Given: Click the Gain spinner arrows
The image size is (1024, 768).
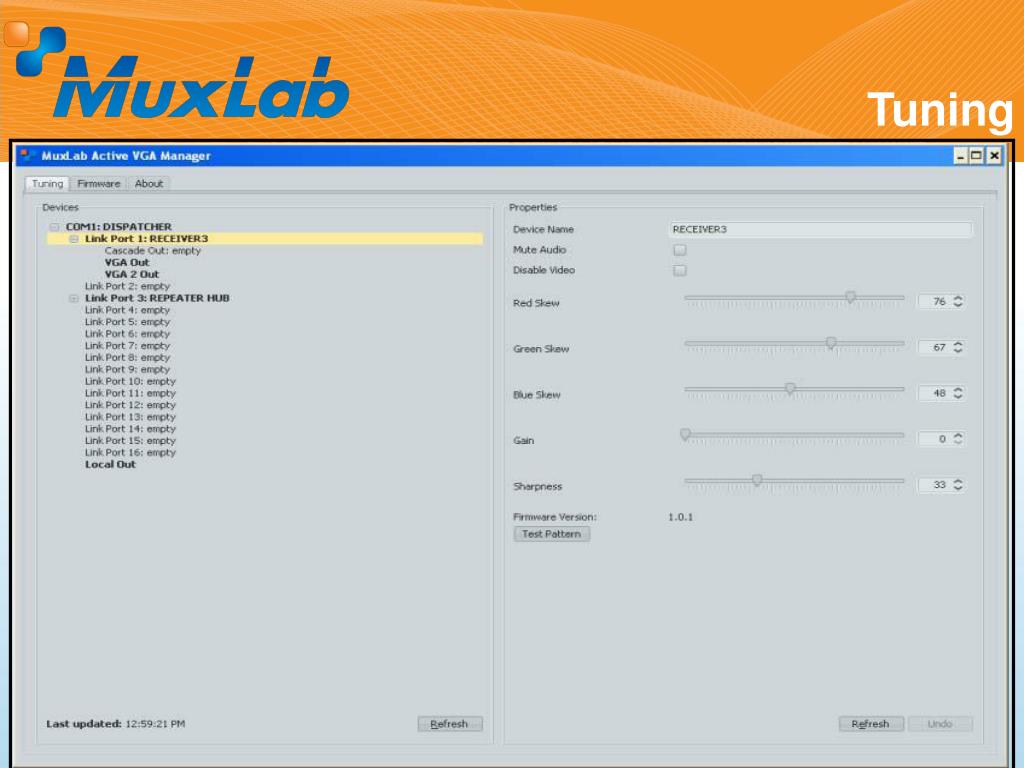Looking at the screenshot, I should pos(958,439).
